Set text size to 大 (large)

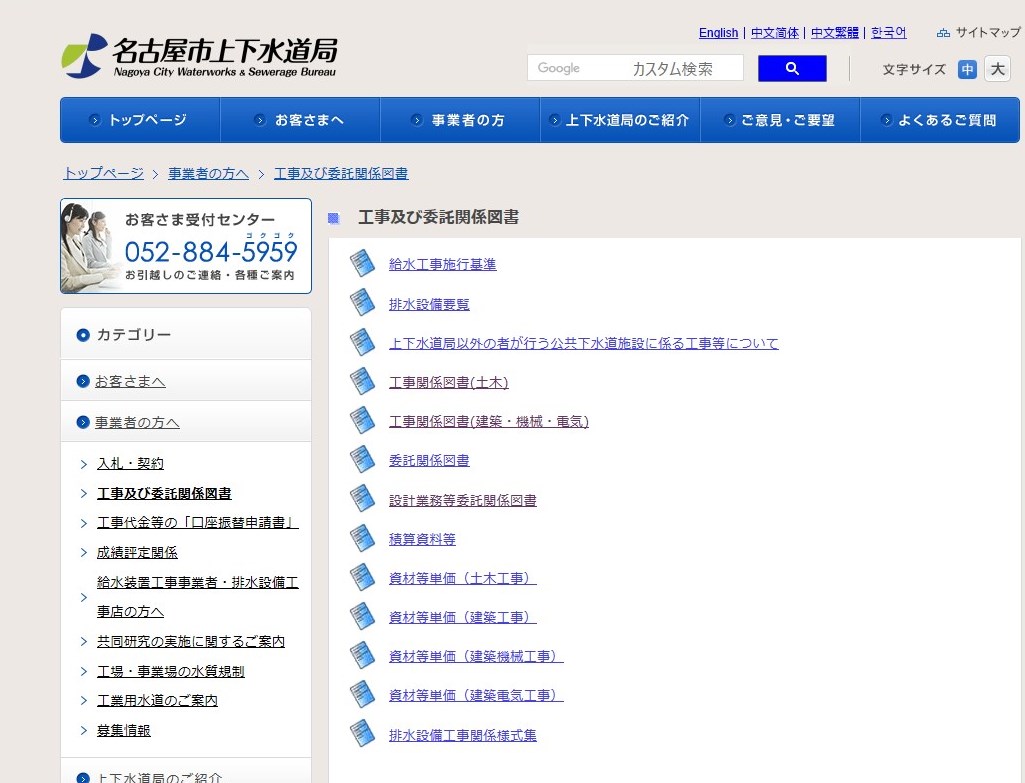[997, 69]
